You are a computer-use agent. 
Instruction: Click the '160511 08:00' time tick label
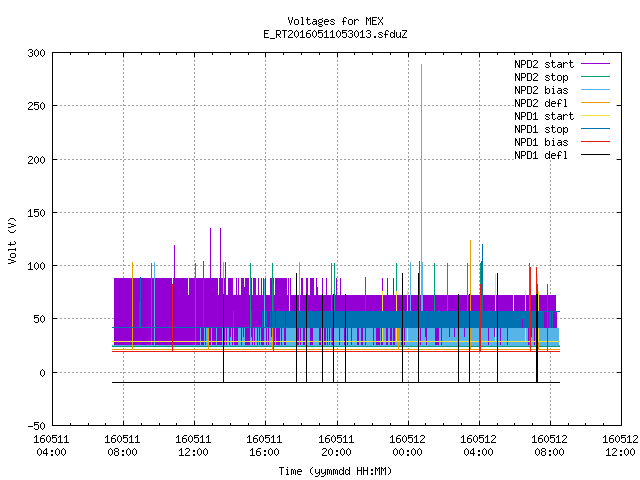point(122,446)
